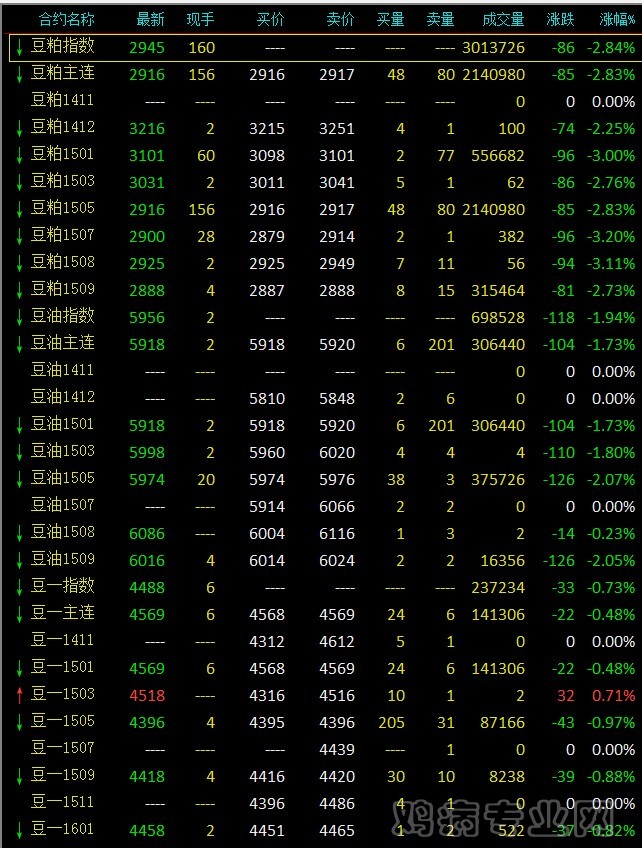Select the 豆油1507 contract
This screenshot has height=848, width=642.
[x=62, y=506]
